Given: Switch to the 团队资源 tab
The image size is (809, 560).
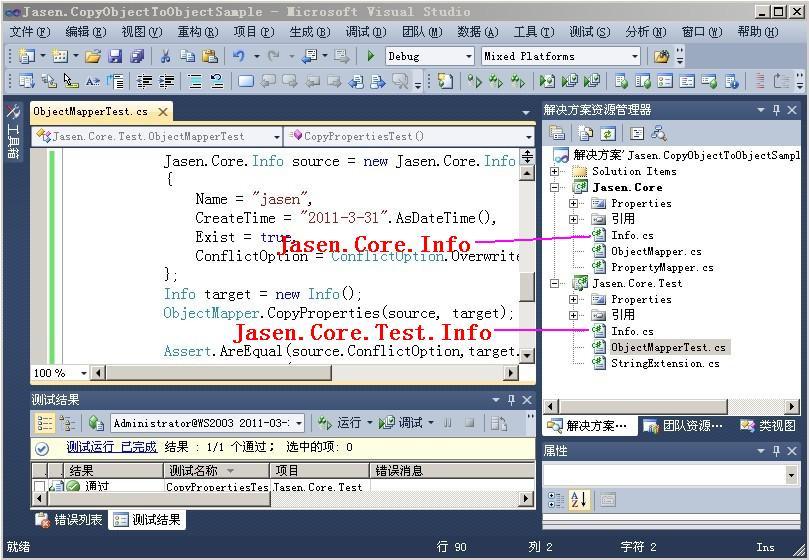Looking at the screenshot, I should (684, 425).
